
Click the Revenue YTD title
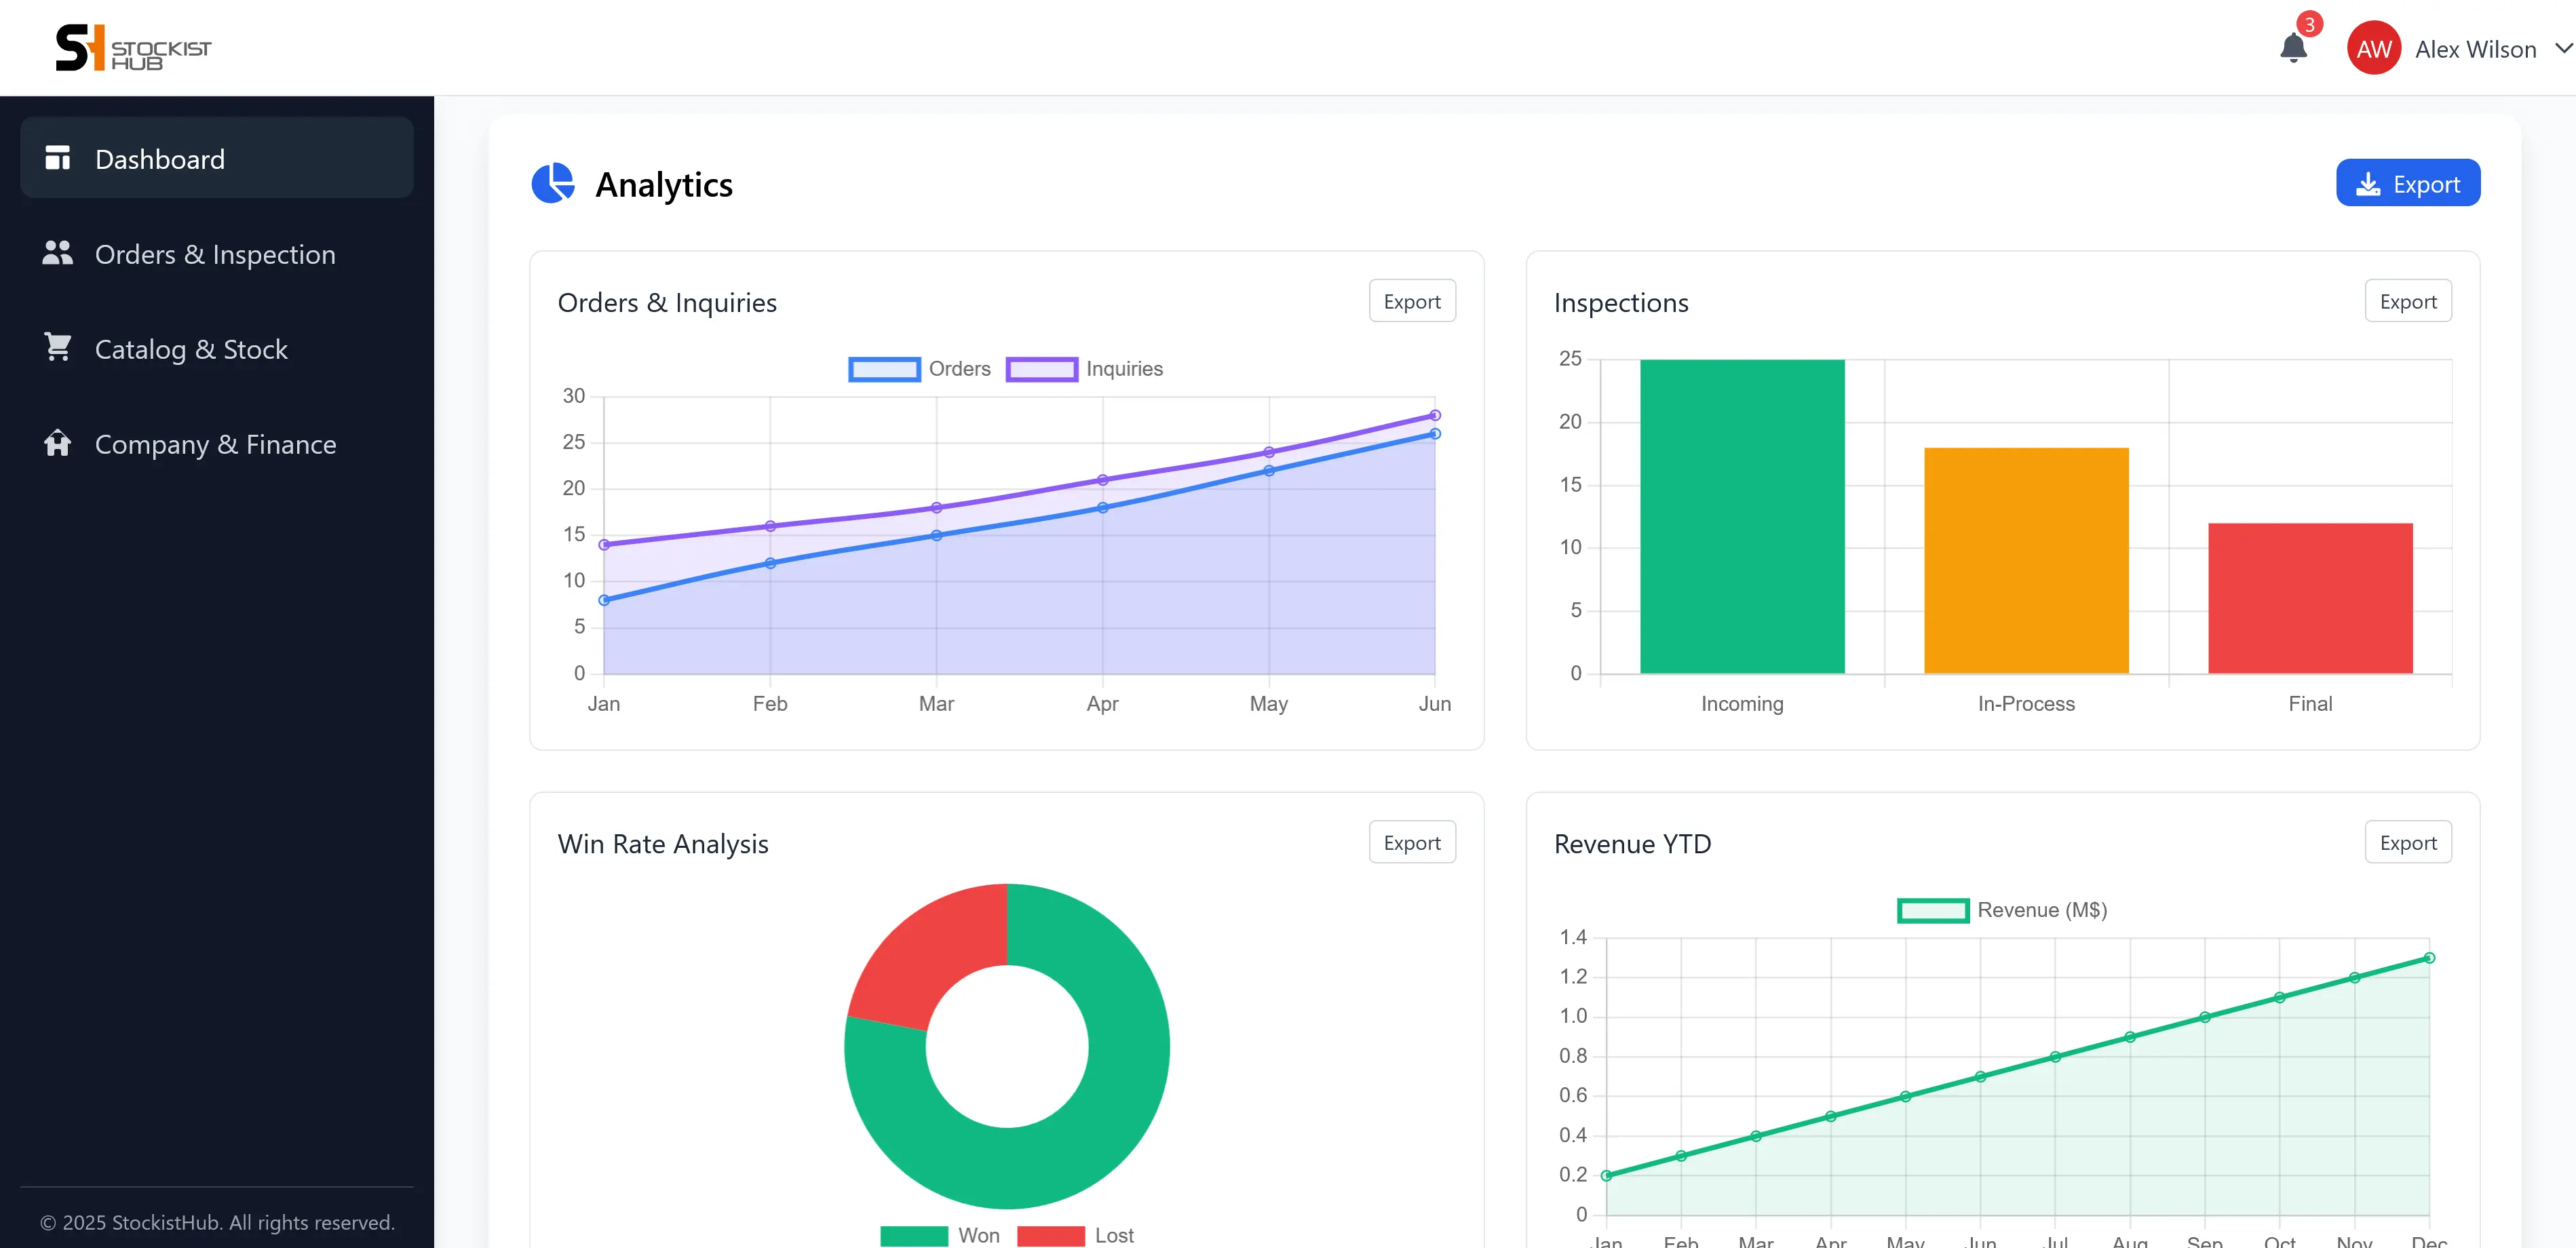[x=1632, y=843]
